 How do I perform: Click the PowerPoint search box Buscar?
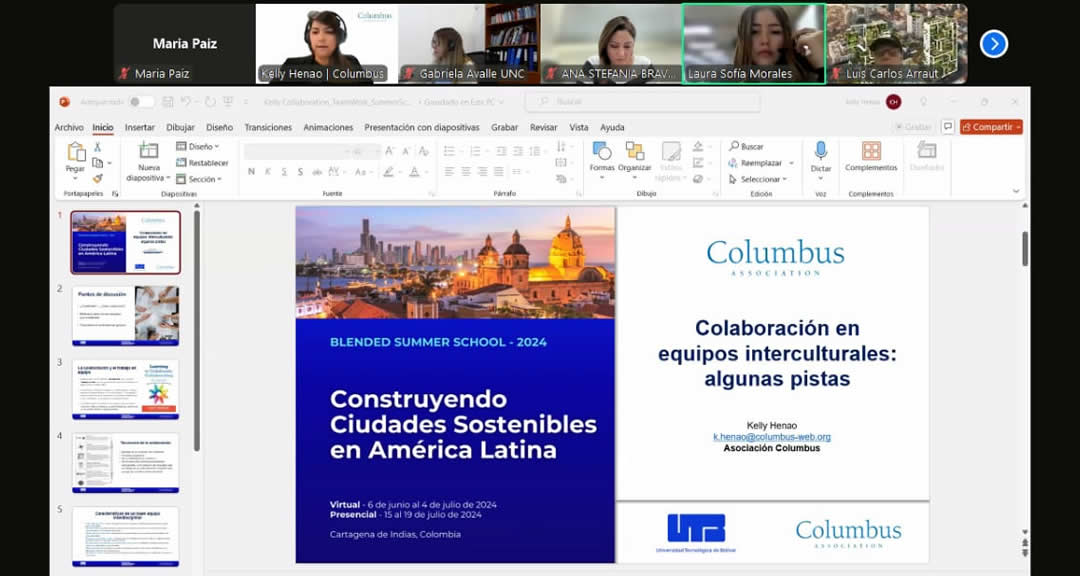[643, 102]
